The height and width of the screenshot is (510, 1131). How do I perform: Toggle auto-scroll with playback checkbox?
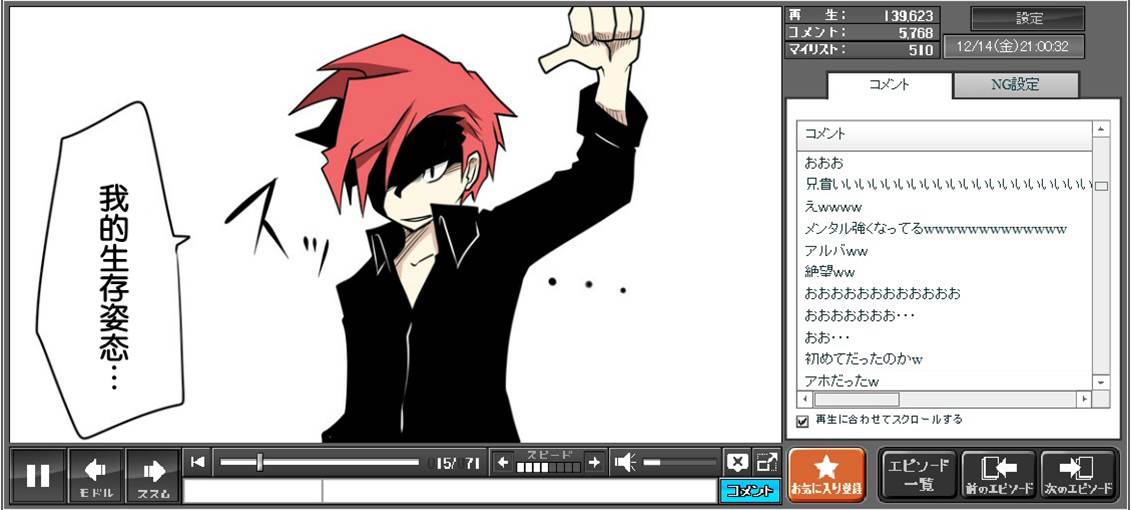(802, 421)
